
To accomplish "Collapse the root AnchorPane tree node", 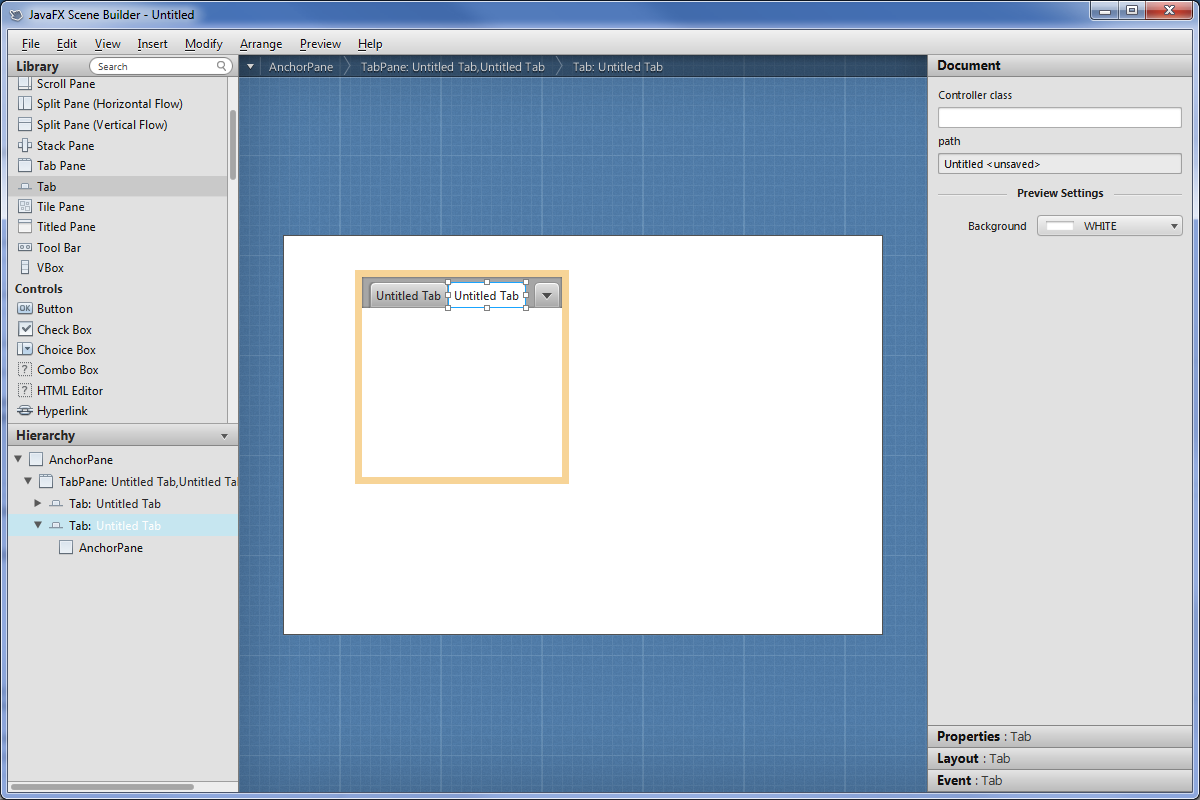I will coord(18,459).
